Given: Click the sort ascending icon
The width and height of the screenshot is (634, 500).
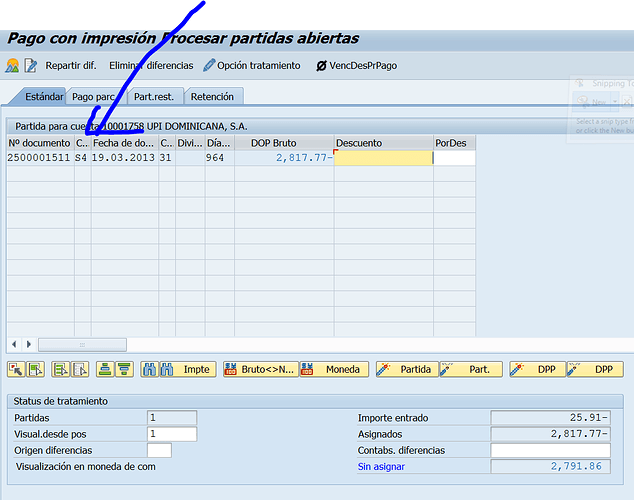Looking at the screenshot, I should pyautogui.click(x=105, y=369).
